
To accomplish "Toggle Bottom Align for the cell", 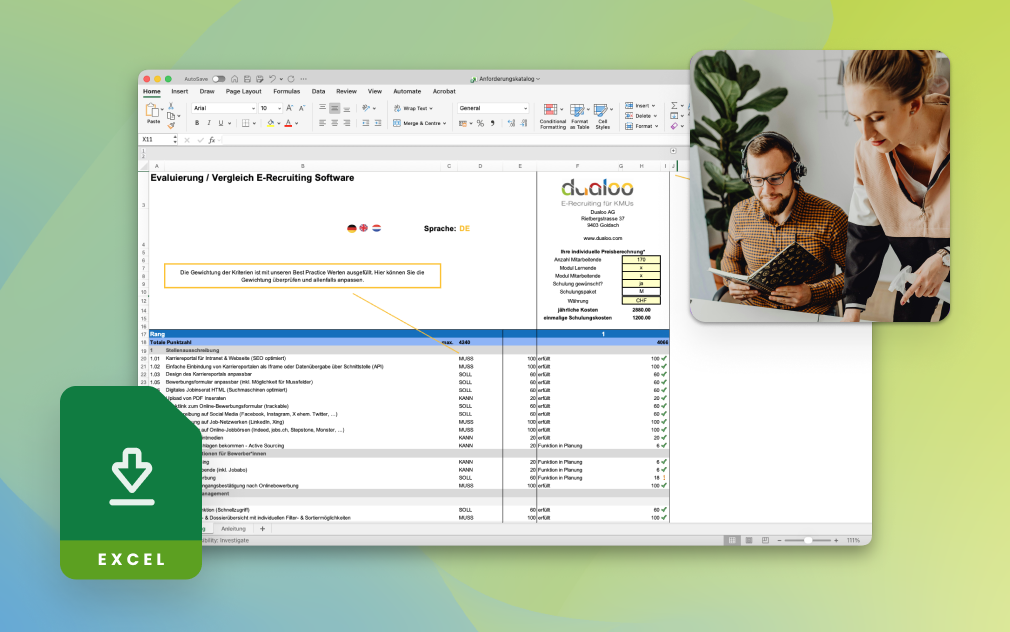I will click(347, 108).
